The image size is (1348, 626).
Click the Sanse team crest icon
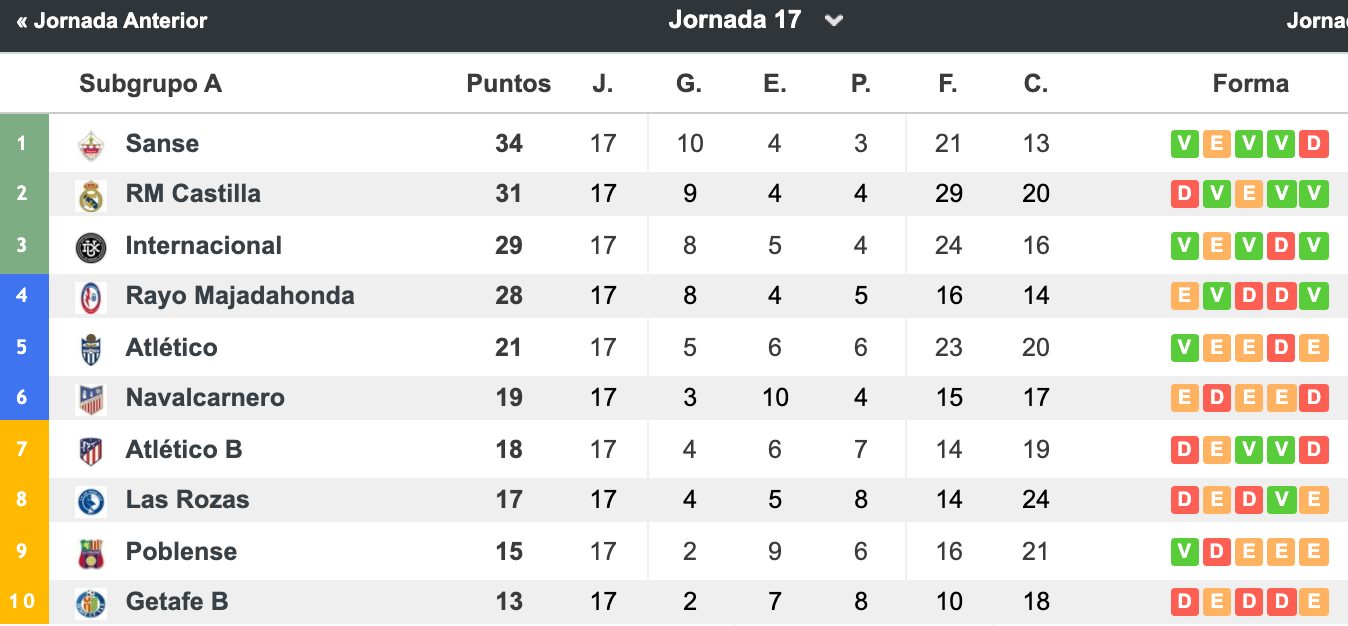[91, 144]
